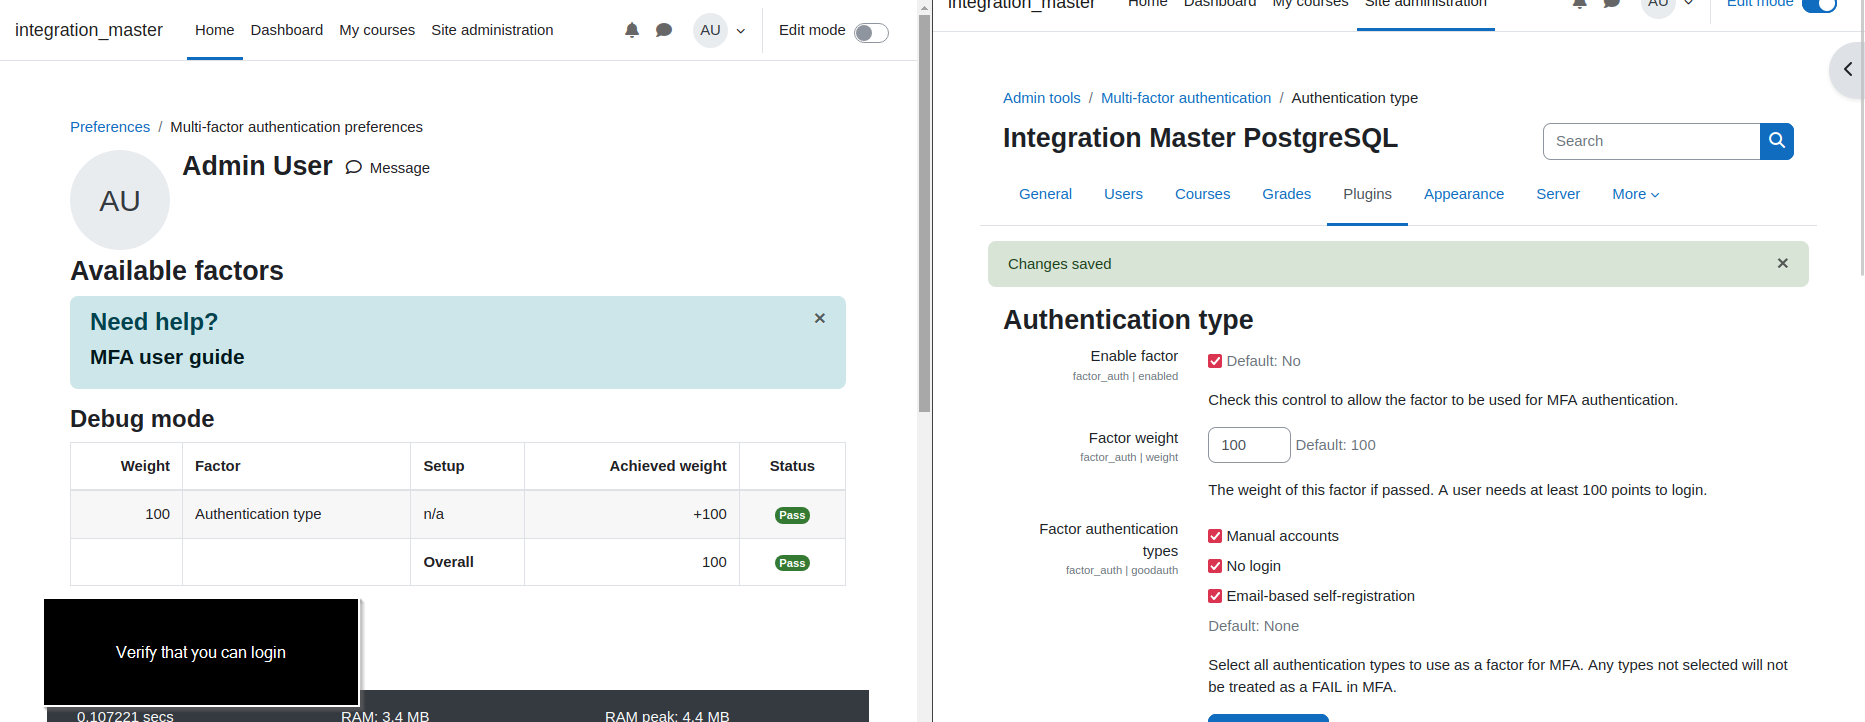Viewport: 1865px width, 722px height.
Task: Open messaging drawer icon in left window
Action: [664, 30]
